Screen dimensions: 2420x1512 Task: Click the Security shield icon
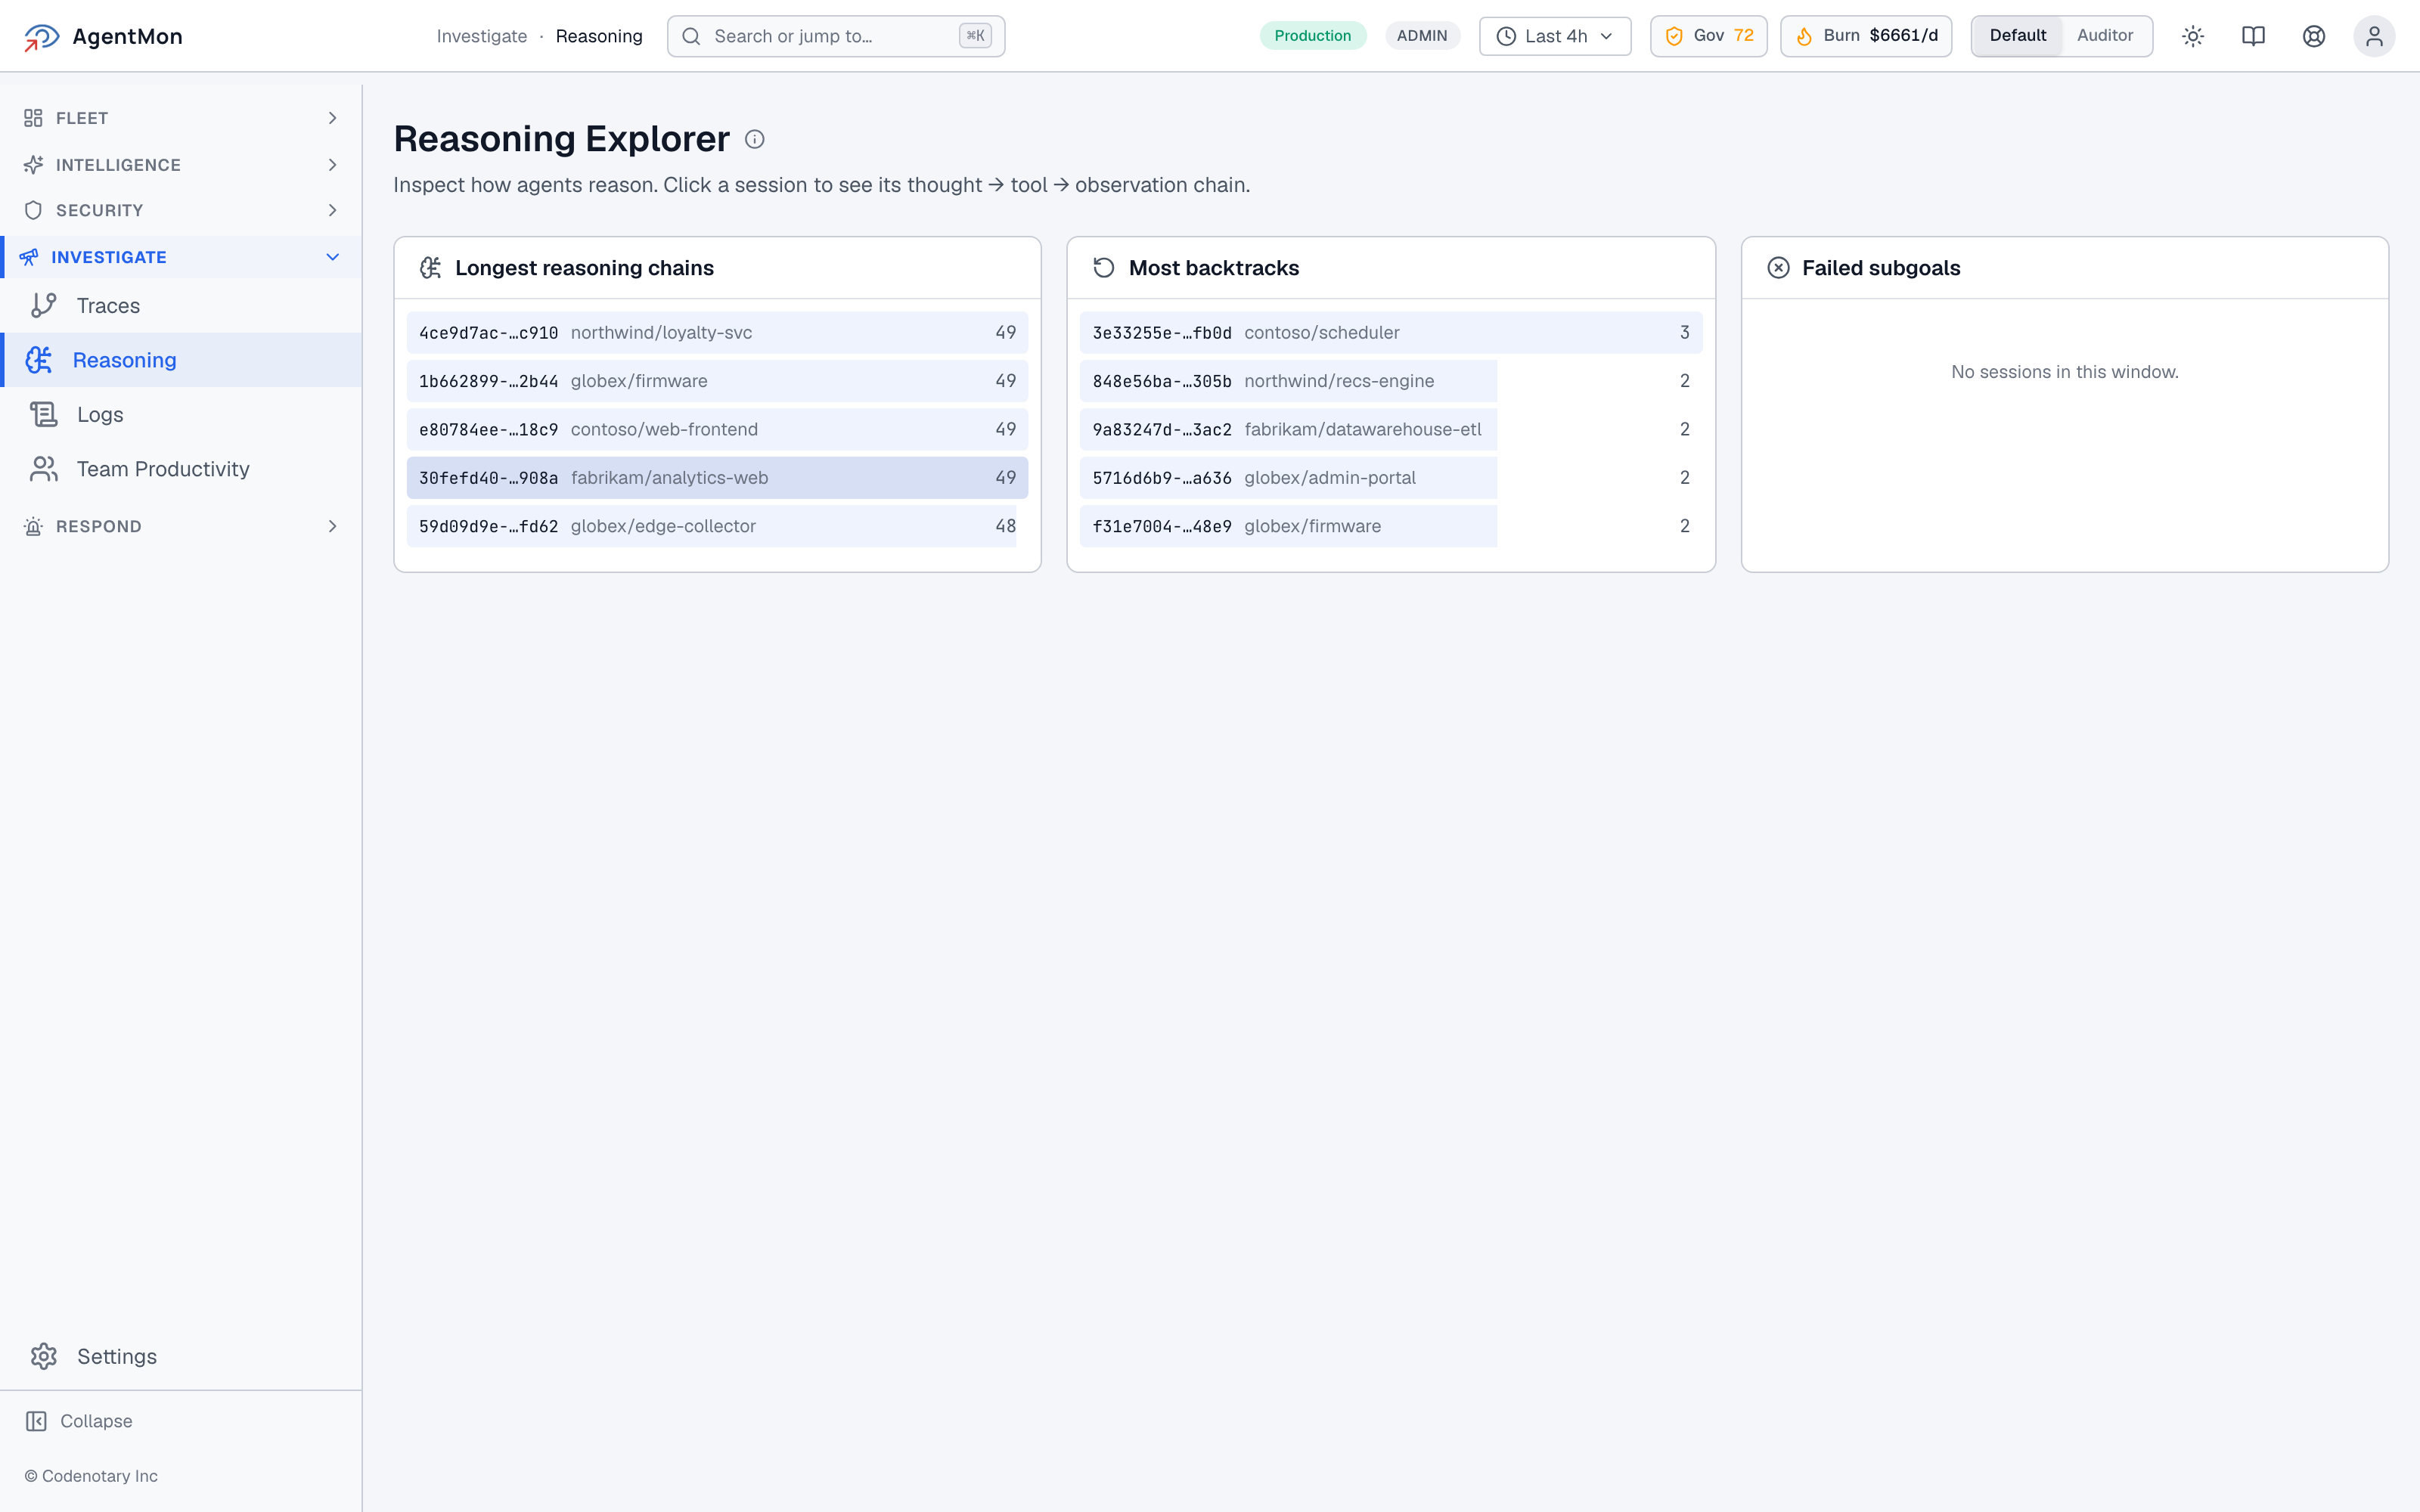(33, 210)
